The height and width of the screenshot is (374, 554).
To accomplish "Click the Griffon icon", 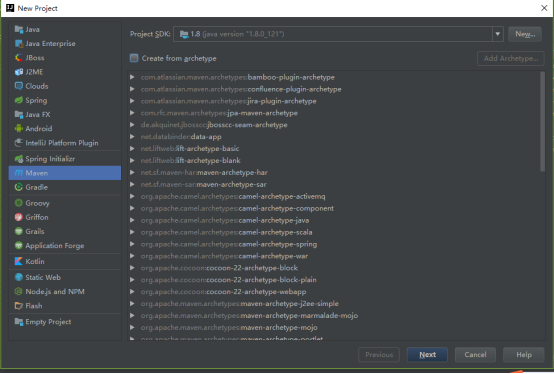I will 19,217.
